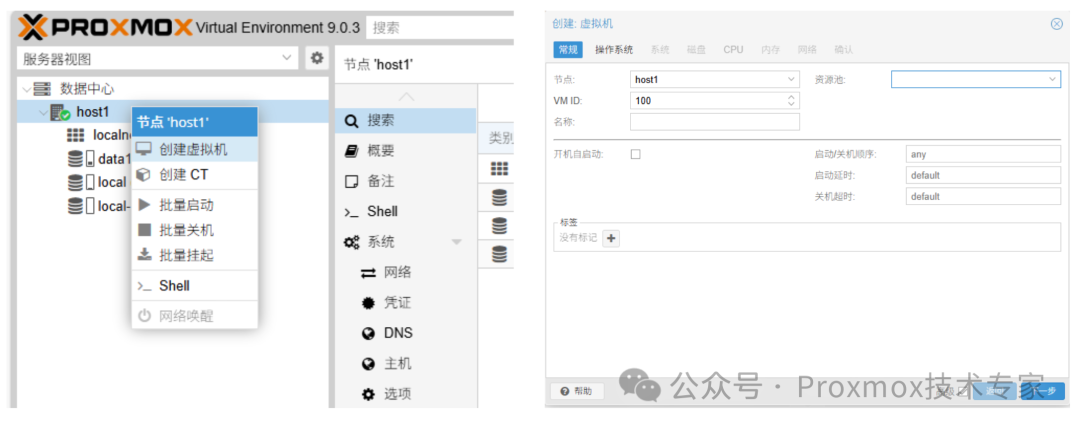Click the gears icon beside 系统
The image size is (1080, 430).
point(351,242)
